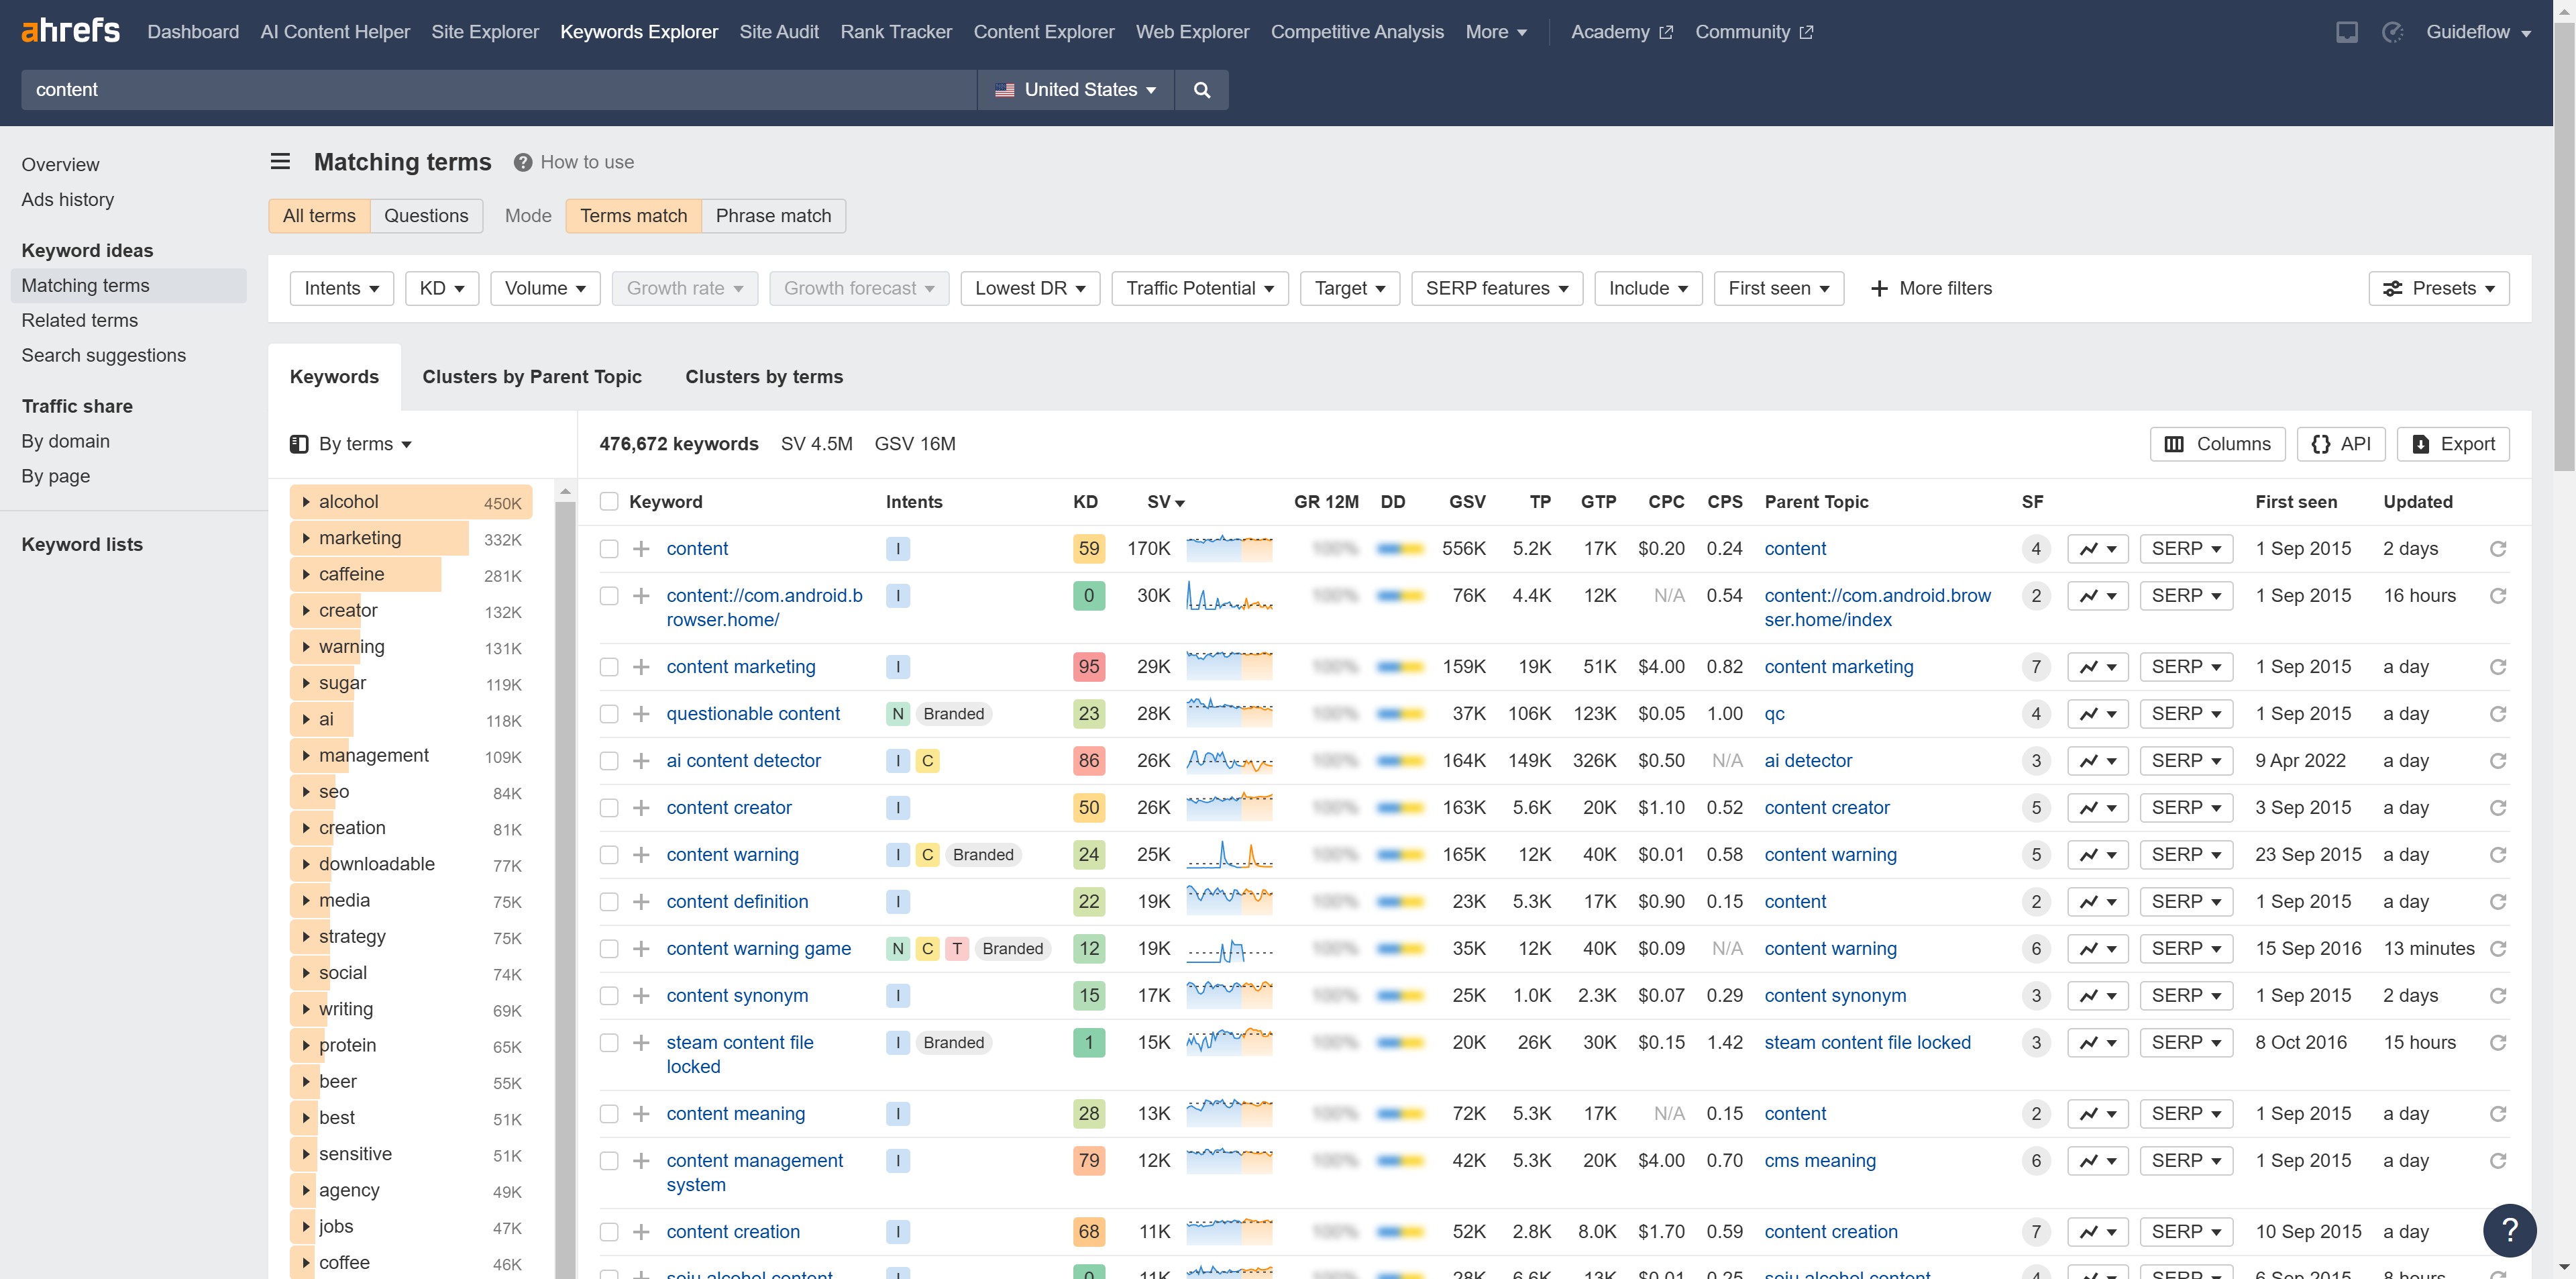Open the United States country dropdown

coord(1075,90)
